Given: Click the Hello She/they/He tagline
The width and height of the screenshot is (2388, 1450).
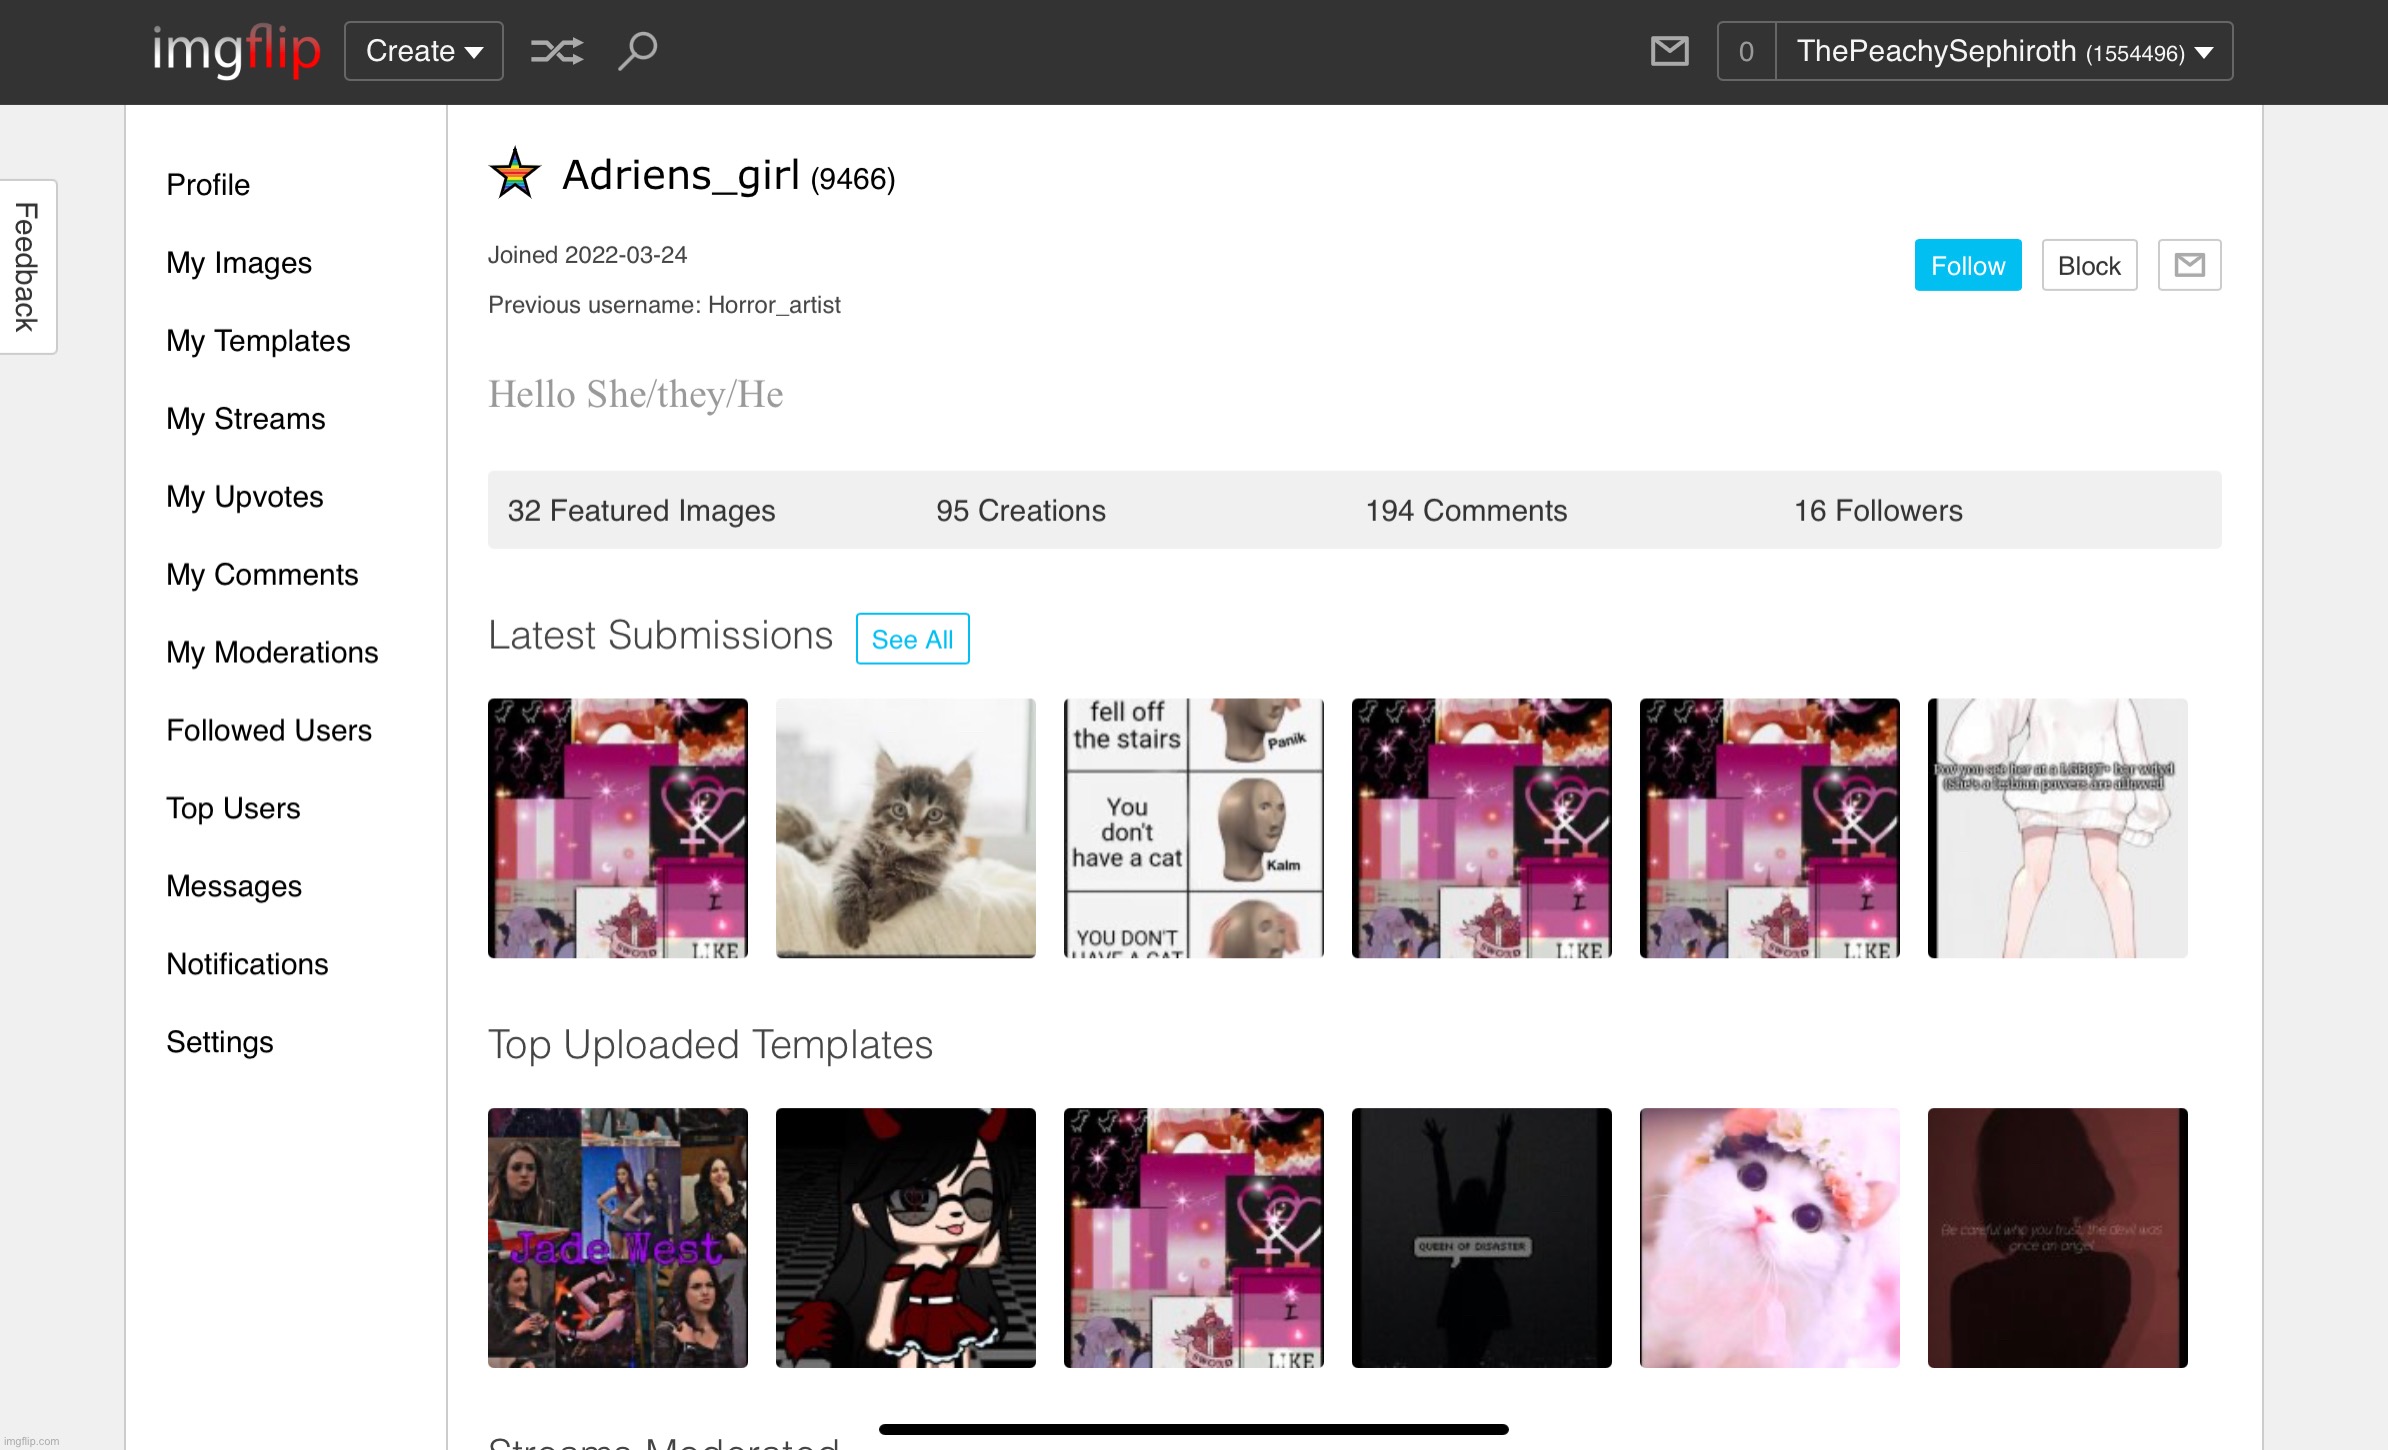Looking at the screenshot, I should pos(635,395).
